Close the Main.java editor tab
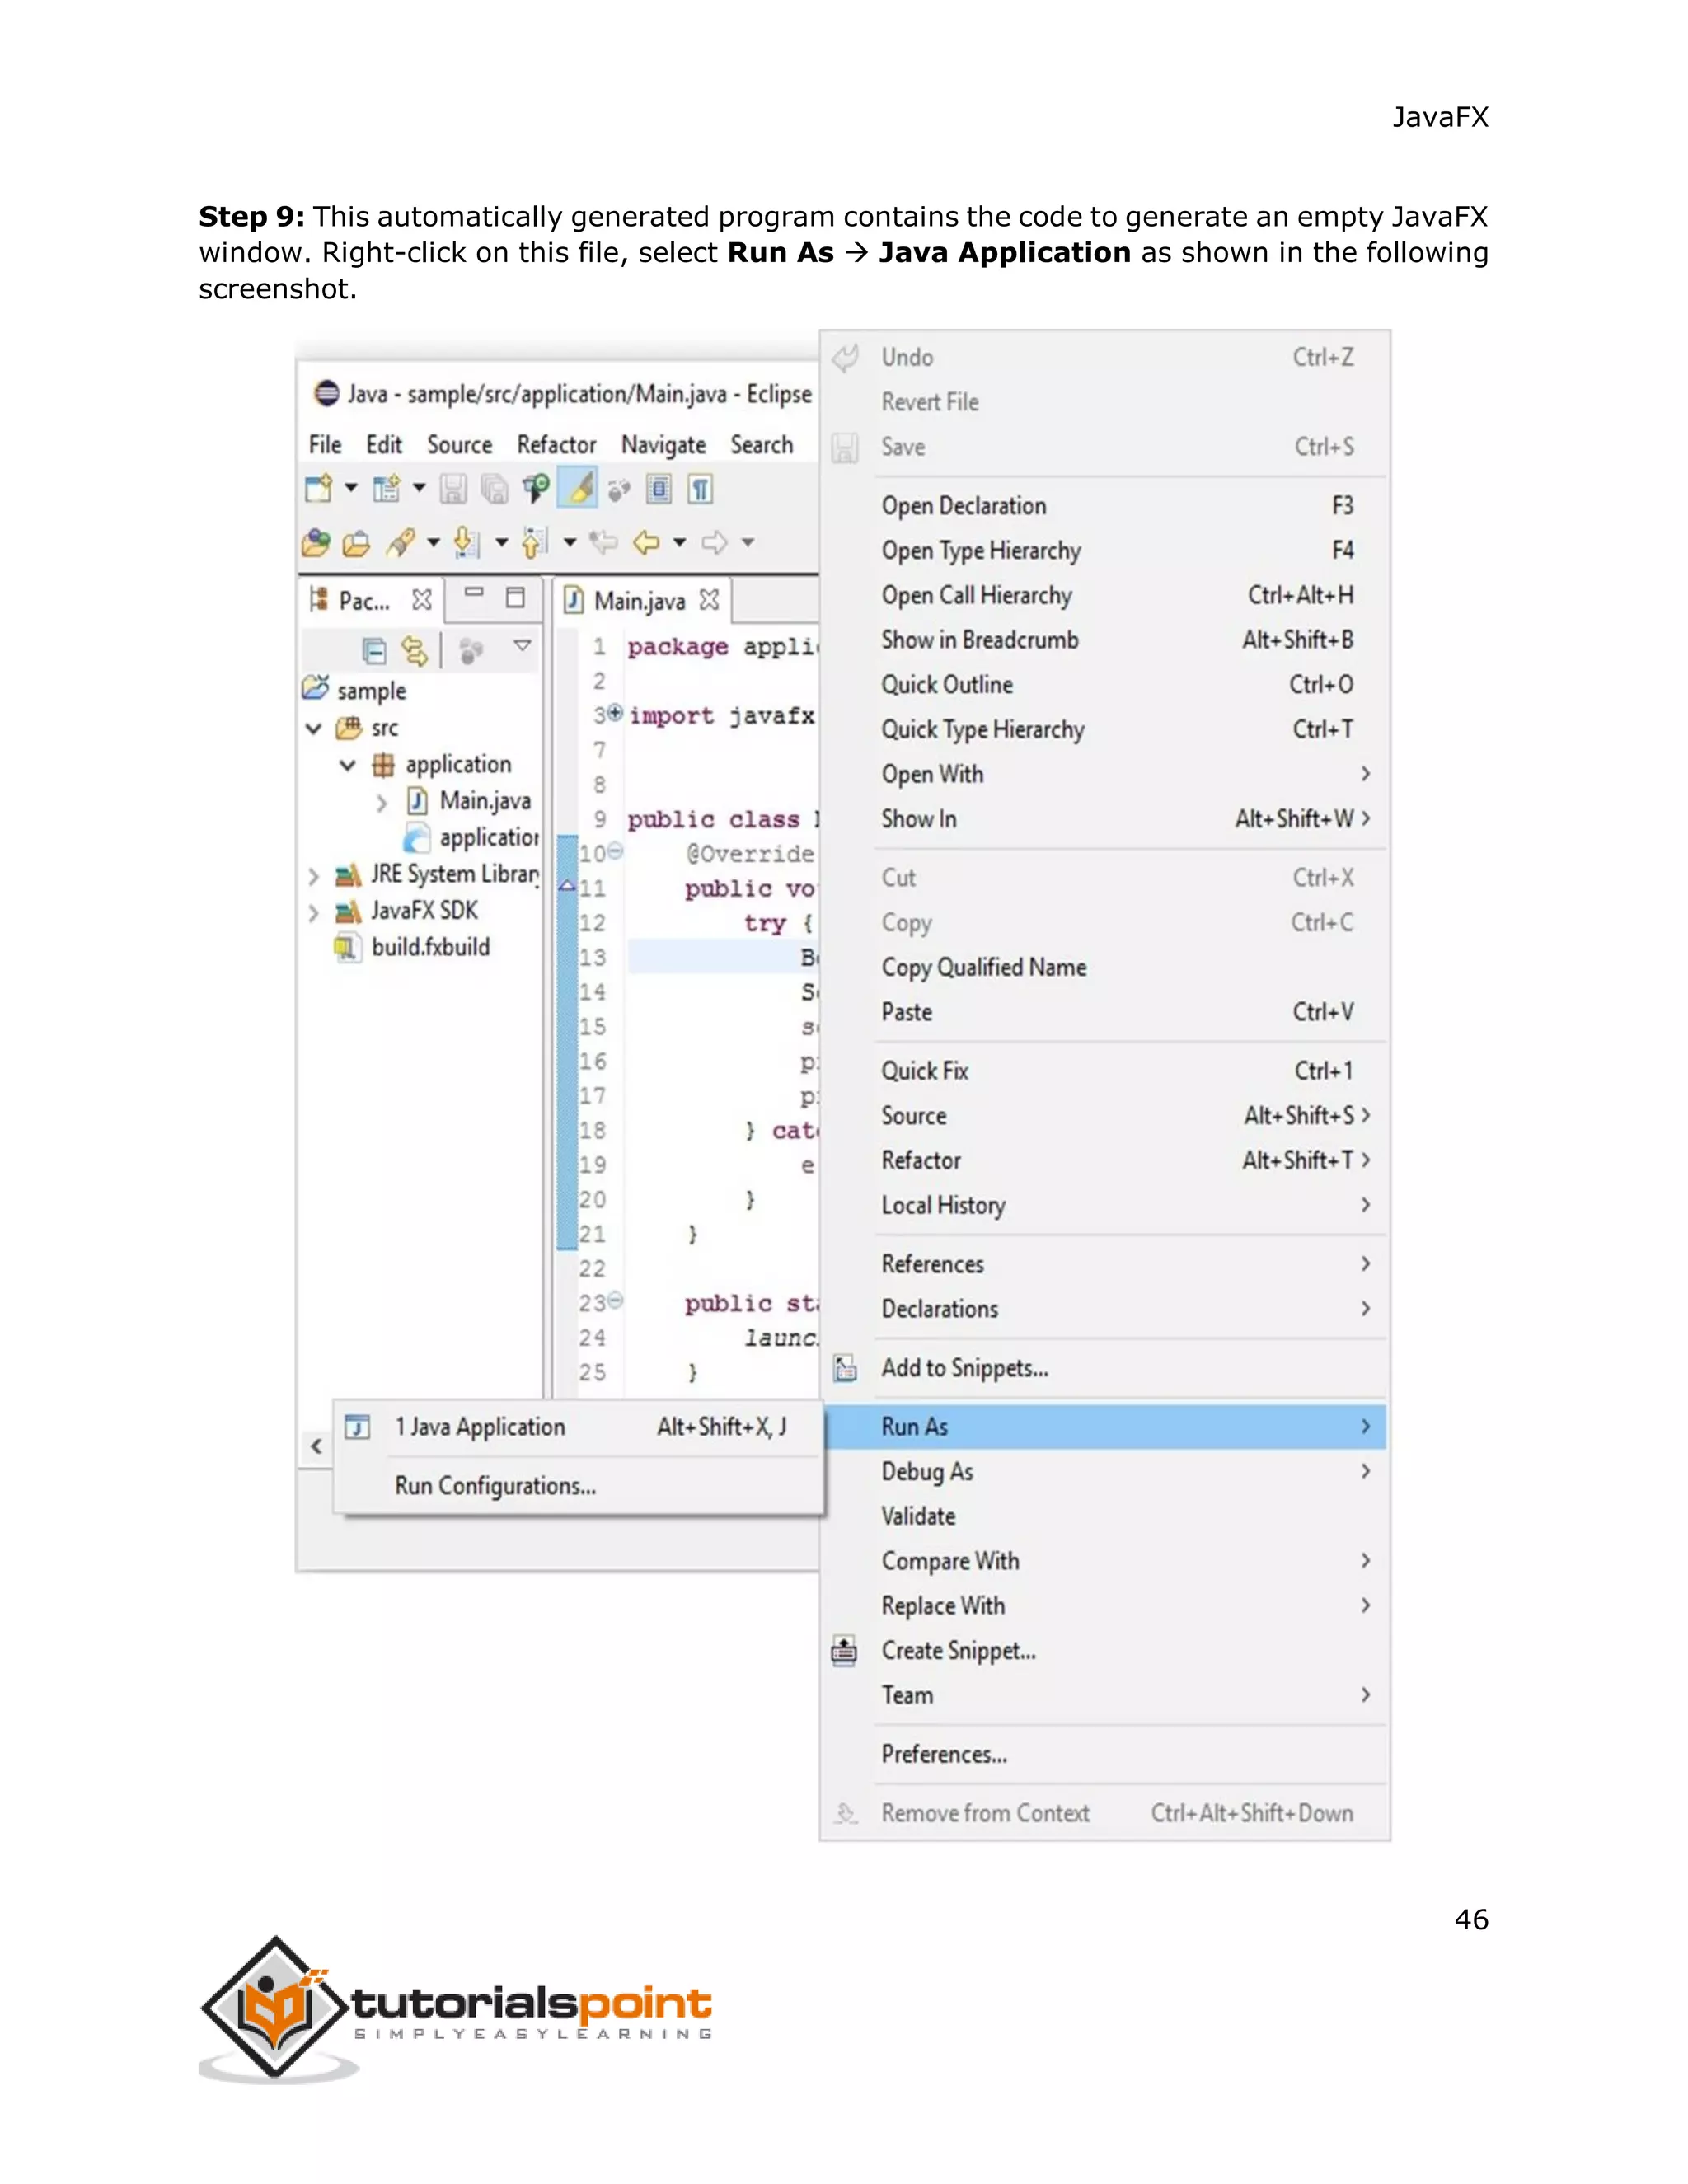Screen dimensions: 1688x2184 pyautogui.click(x=709, y=599)
